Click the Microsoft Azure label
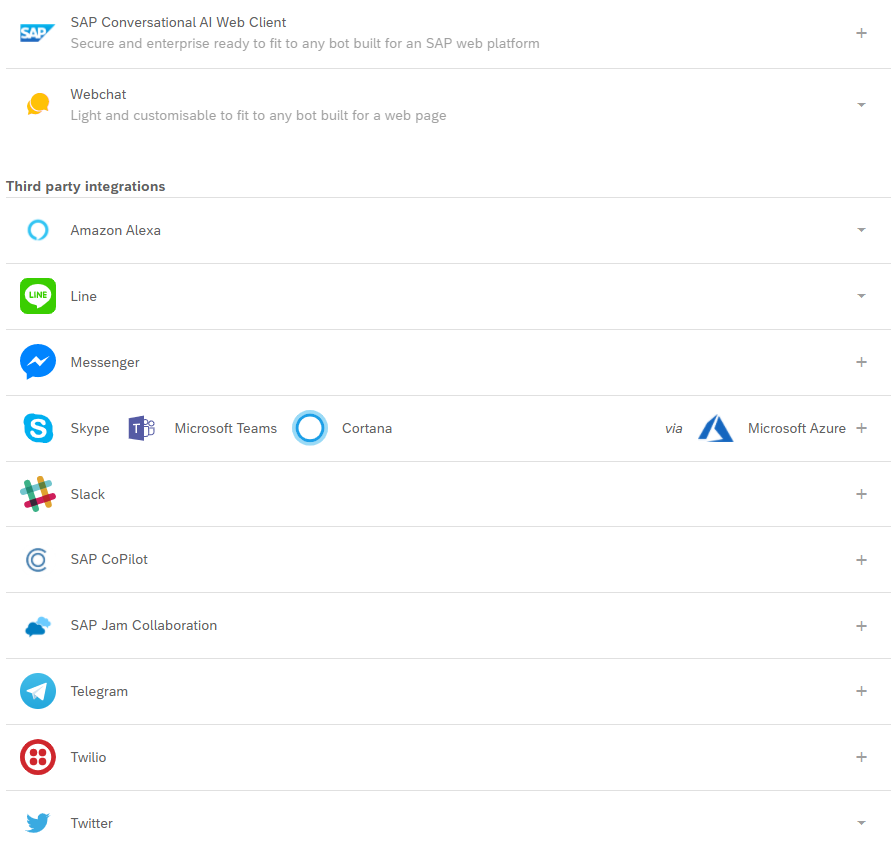 click(797, 428)
